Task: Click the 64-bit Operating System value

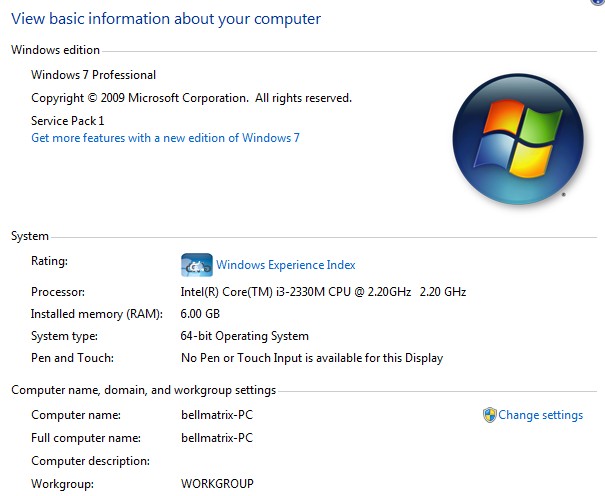Action: (x=245, y=336)
